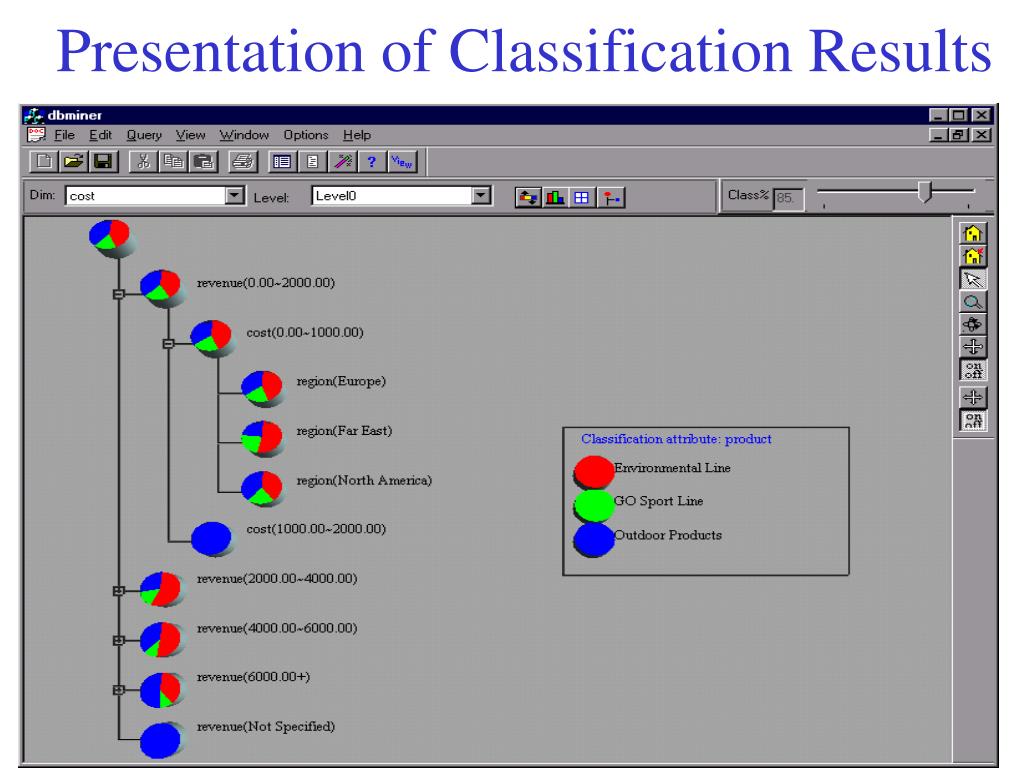This screenshot has height=768, width=1024.
Task: Click the up-down arrows icon beside Level box
Action: 528,197
